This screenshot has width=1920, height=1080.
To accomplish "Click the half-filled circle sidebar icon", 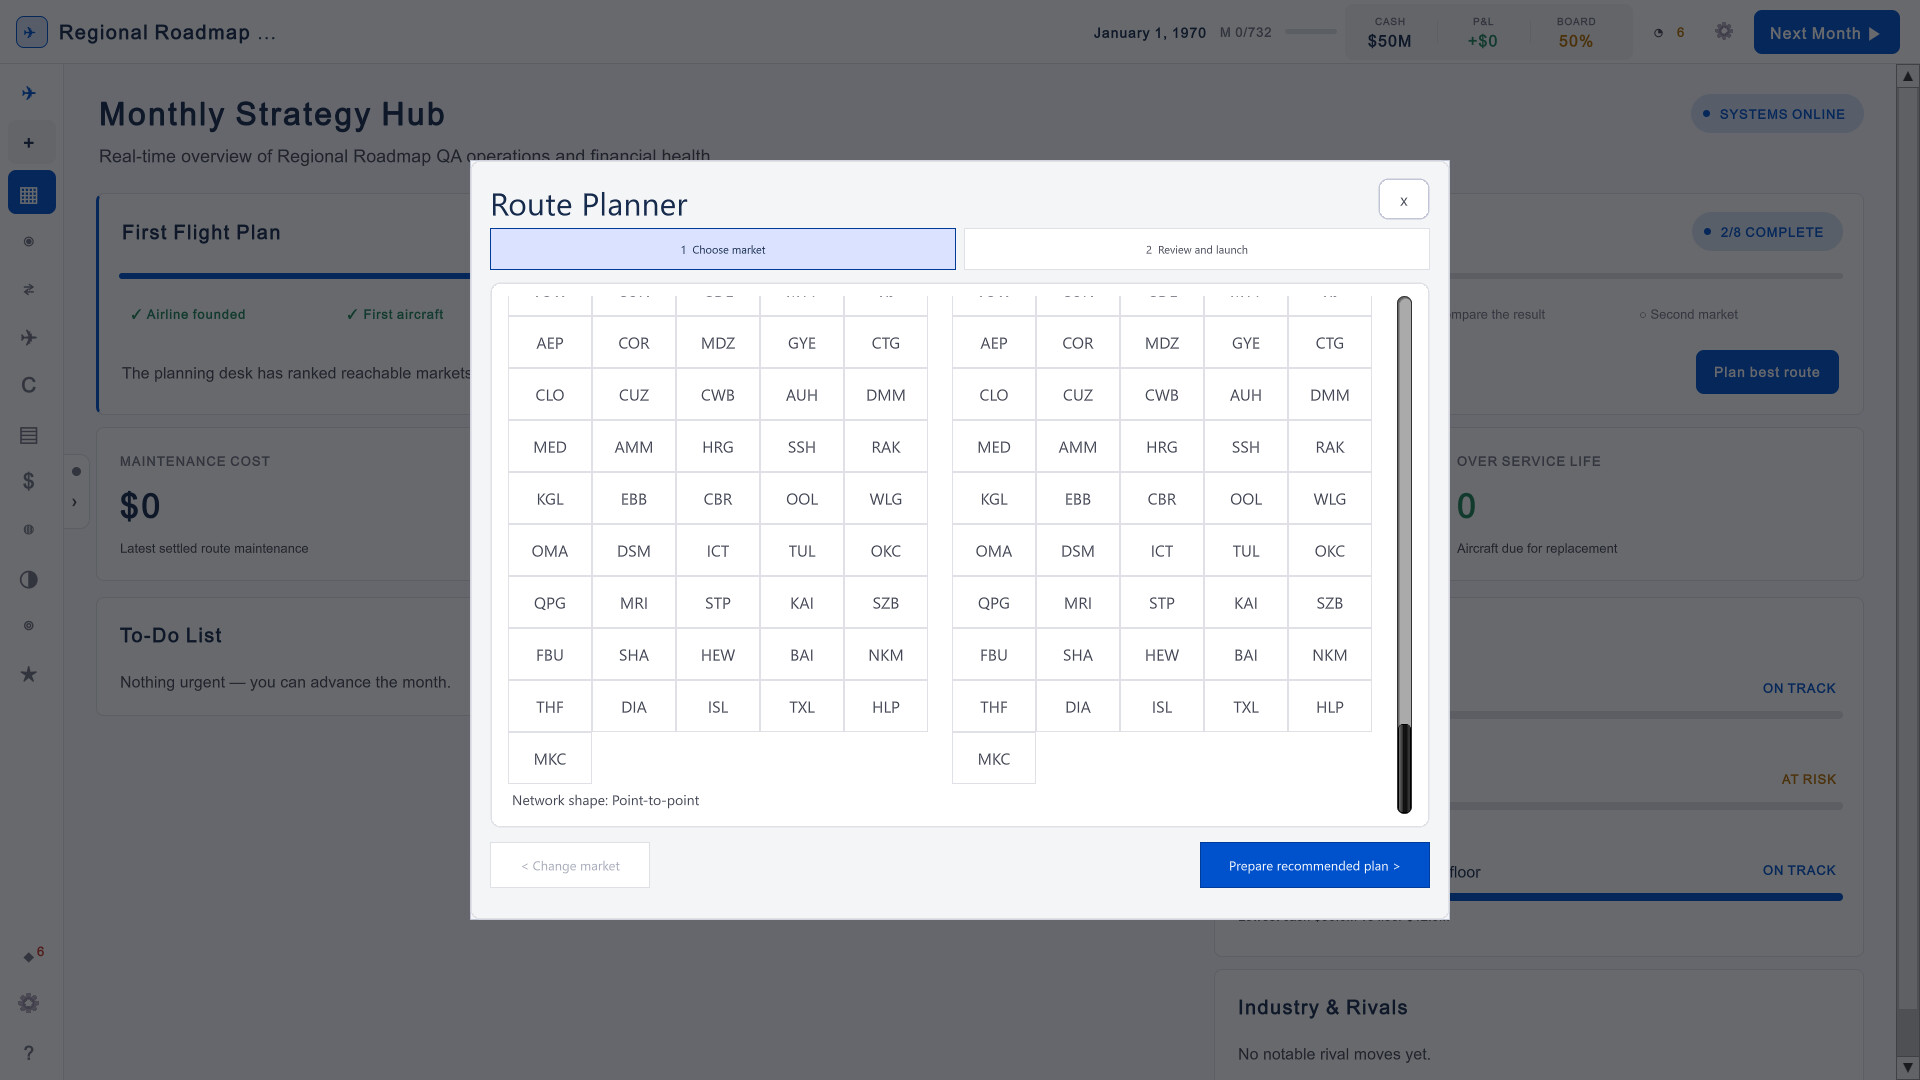I will coord(29,579).
